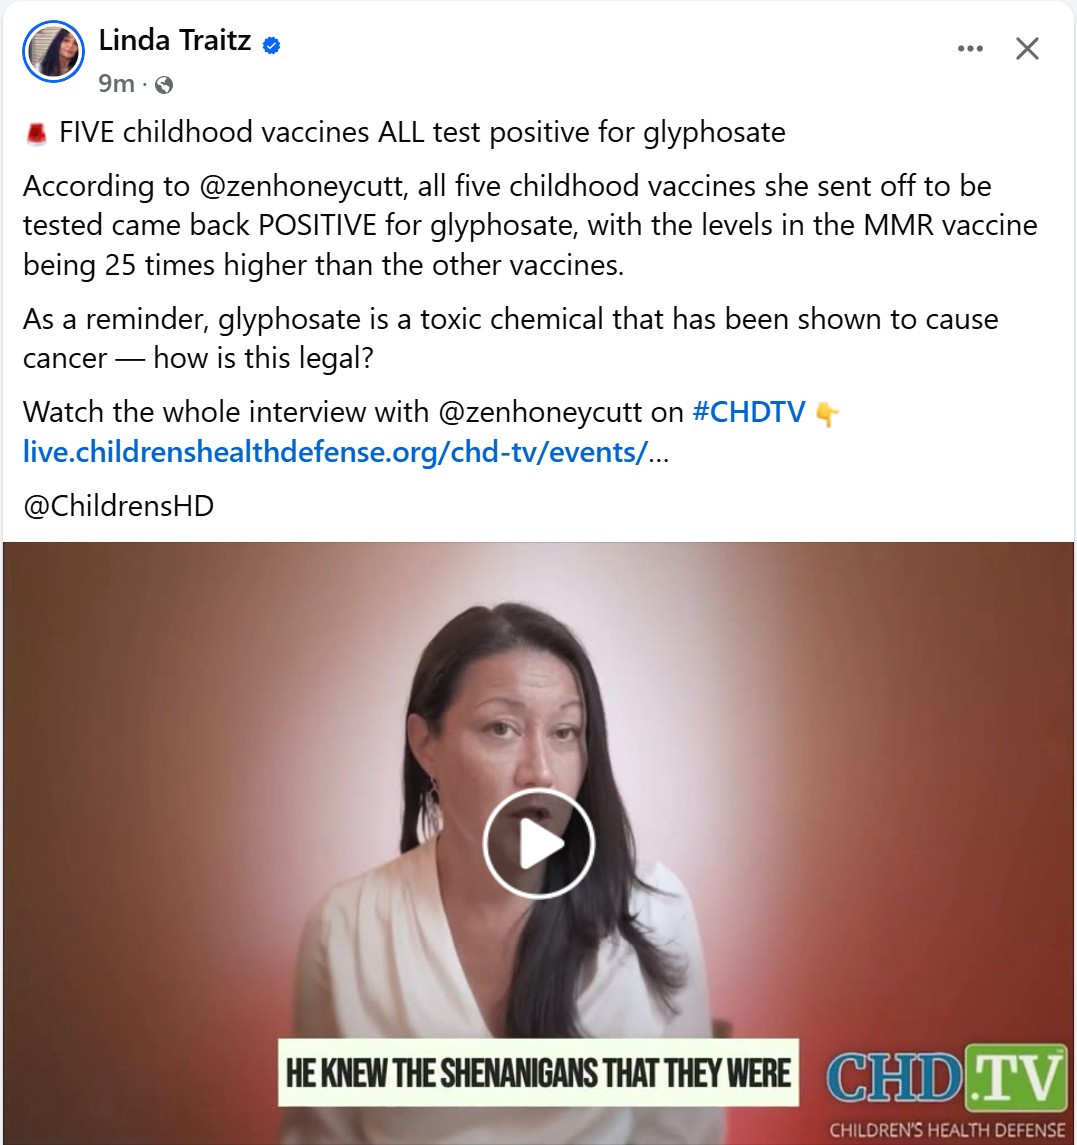Open the #CHDTV hashtag
Image resolution: width=1077 pixels, height=1145 pixels.
click(748, 412)
